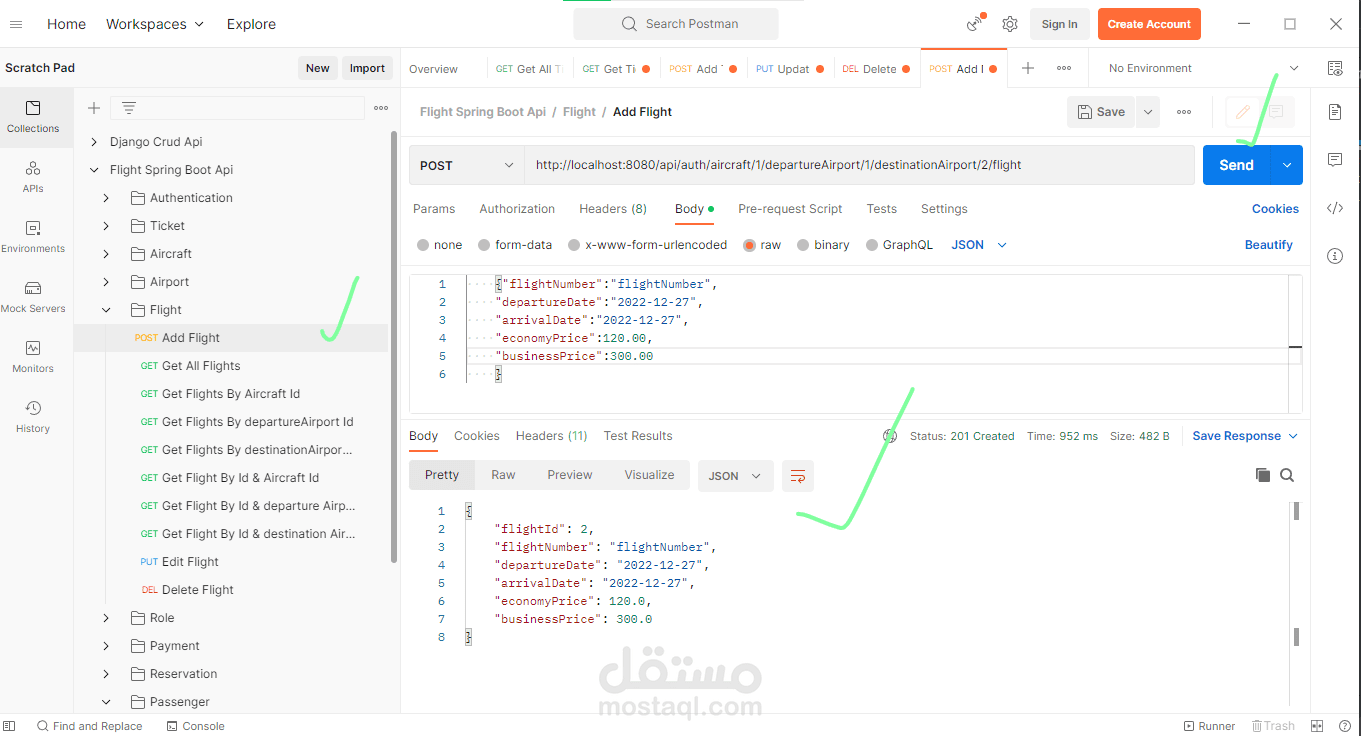Click the request URL input field
1361x736 pixels.
pos(859,165)
